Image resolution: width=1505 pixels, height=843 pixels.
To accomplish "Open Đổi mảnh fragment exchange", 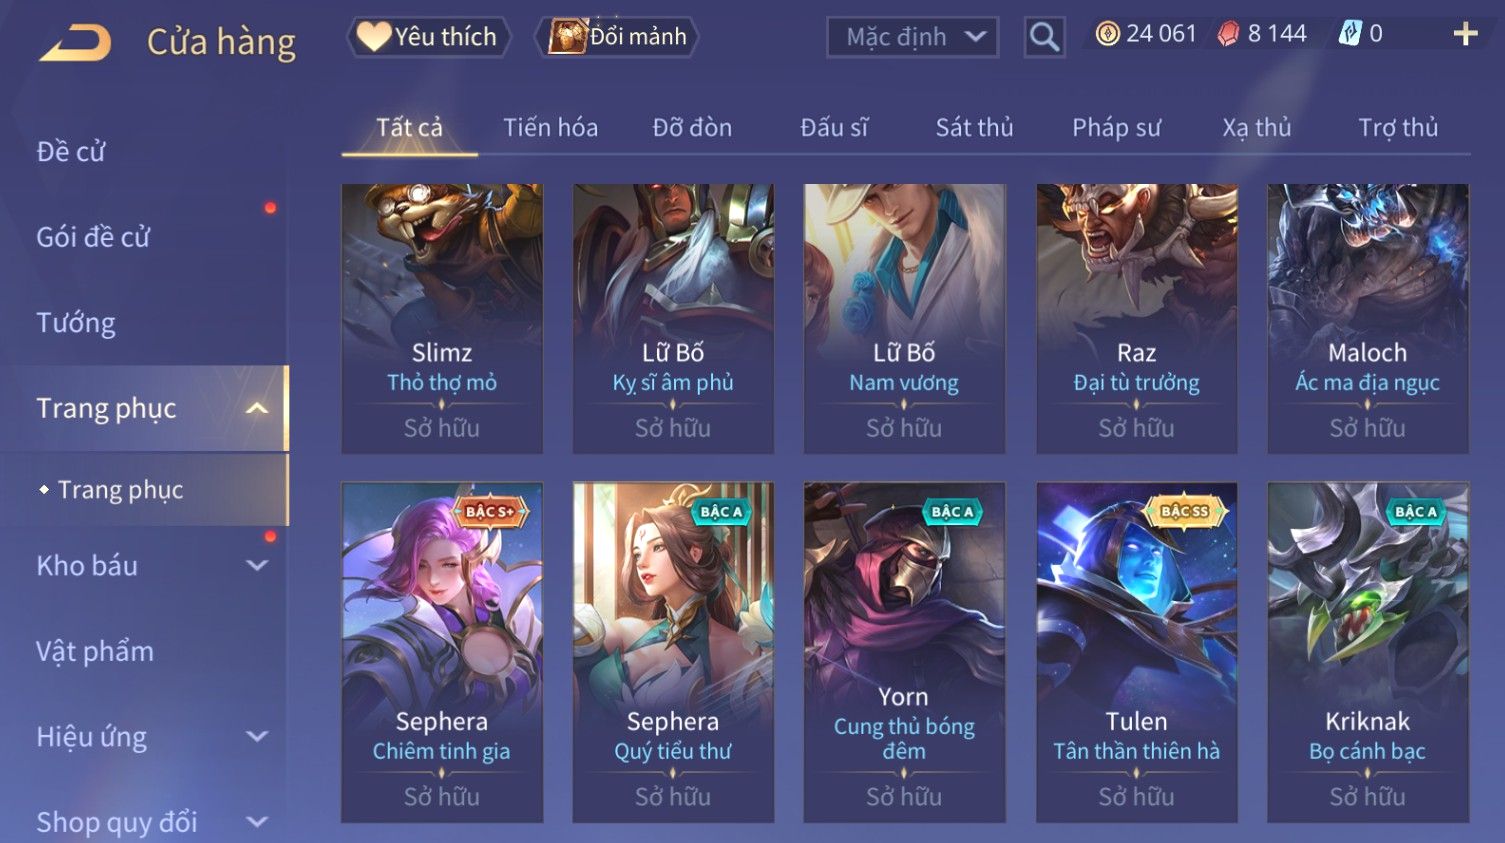I will coord(616,37).
